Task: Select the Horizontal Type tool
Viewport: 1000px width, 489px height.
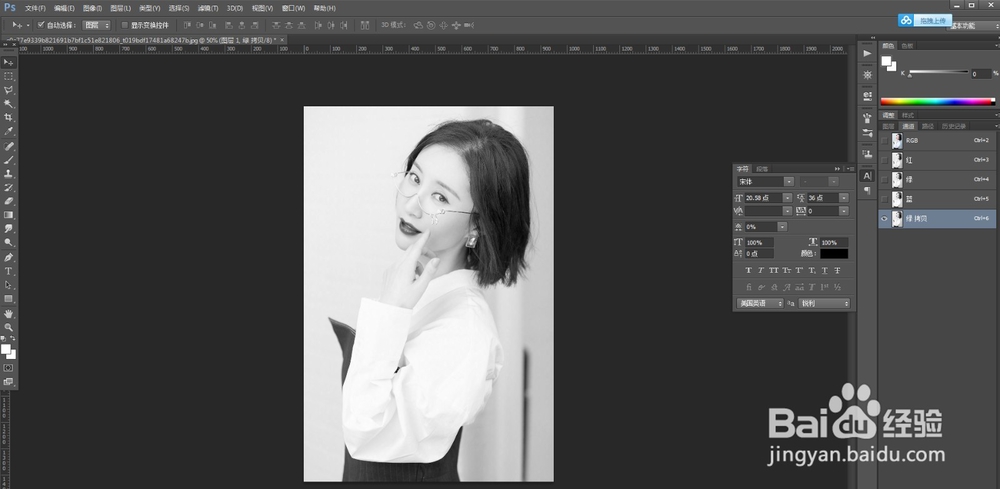Action: [x=8, y=272]
